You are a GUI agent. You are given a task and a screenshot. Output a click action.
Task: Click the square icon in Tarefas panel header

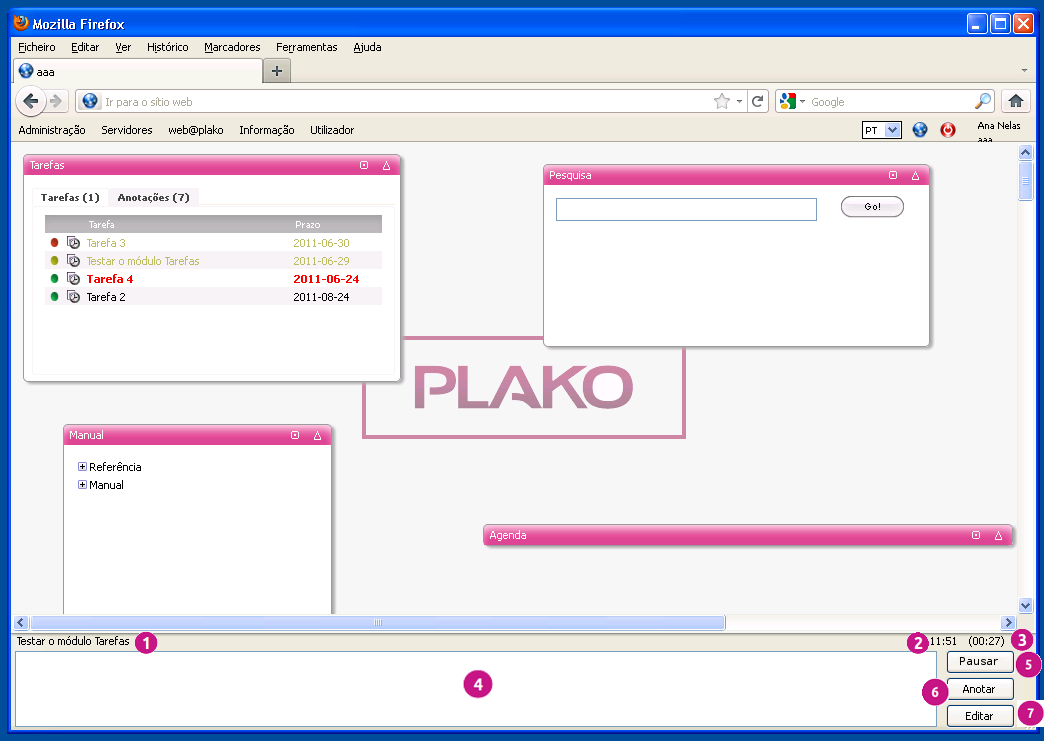[x=364, y=165]
